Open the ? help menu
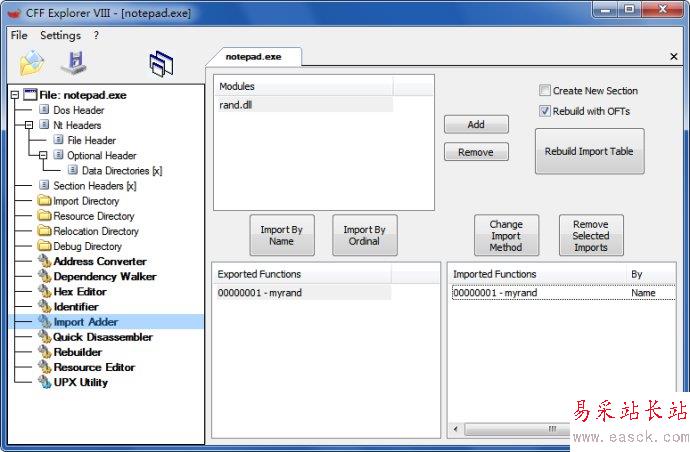 click(x=96, y=35)
